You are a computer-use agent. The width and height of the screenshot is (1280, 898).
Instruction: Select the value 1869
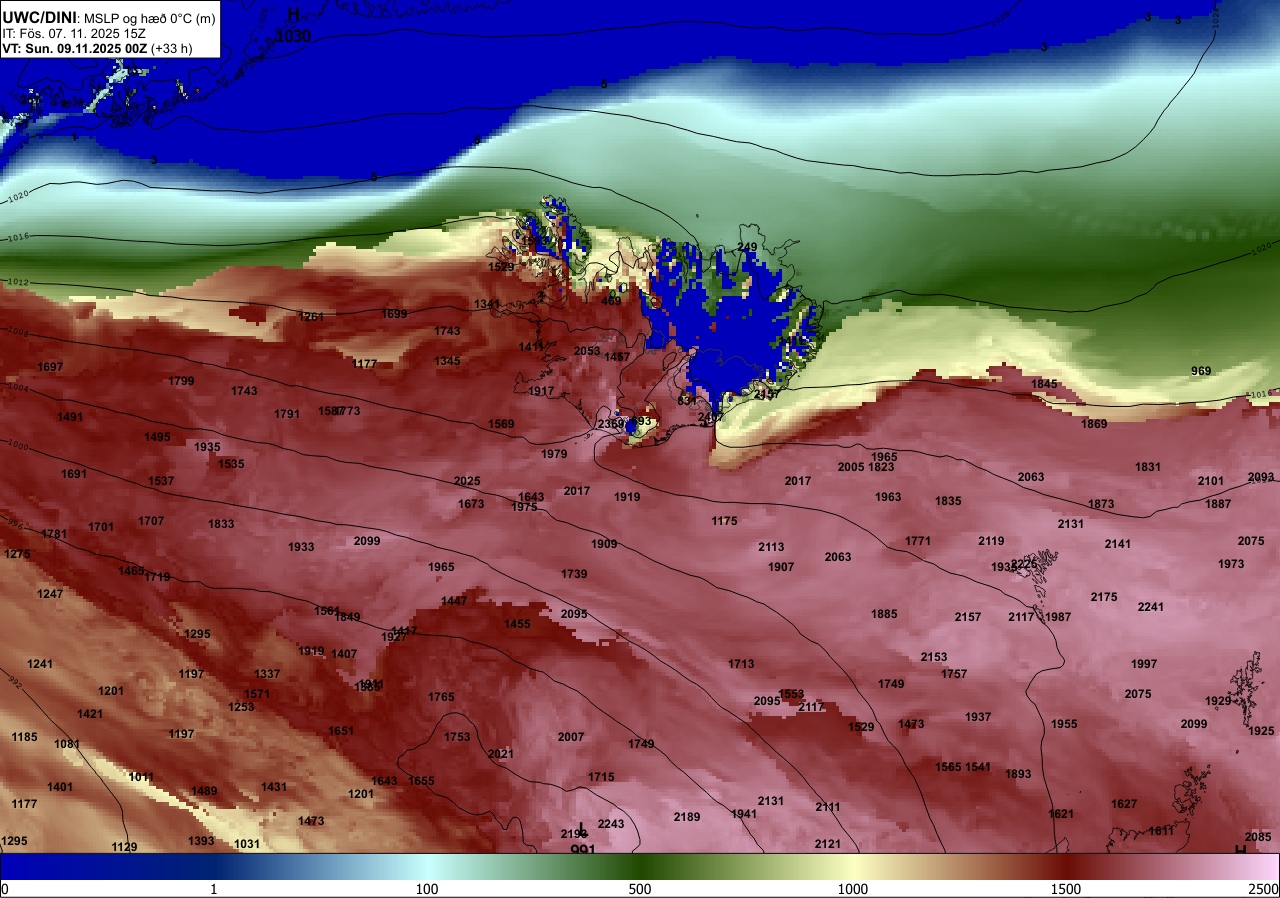click(x=1094, y=424)
